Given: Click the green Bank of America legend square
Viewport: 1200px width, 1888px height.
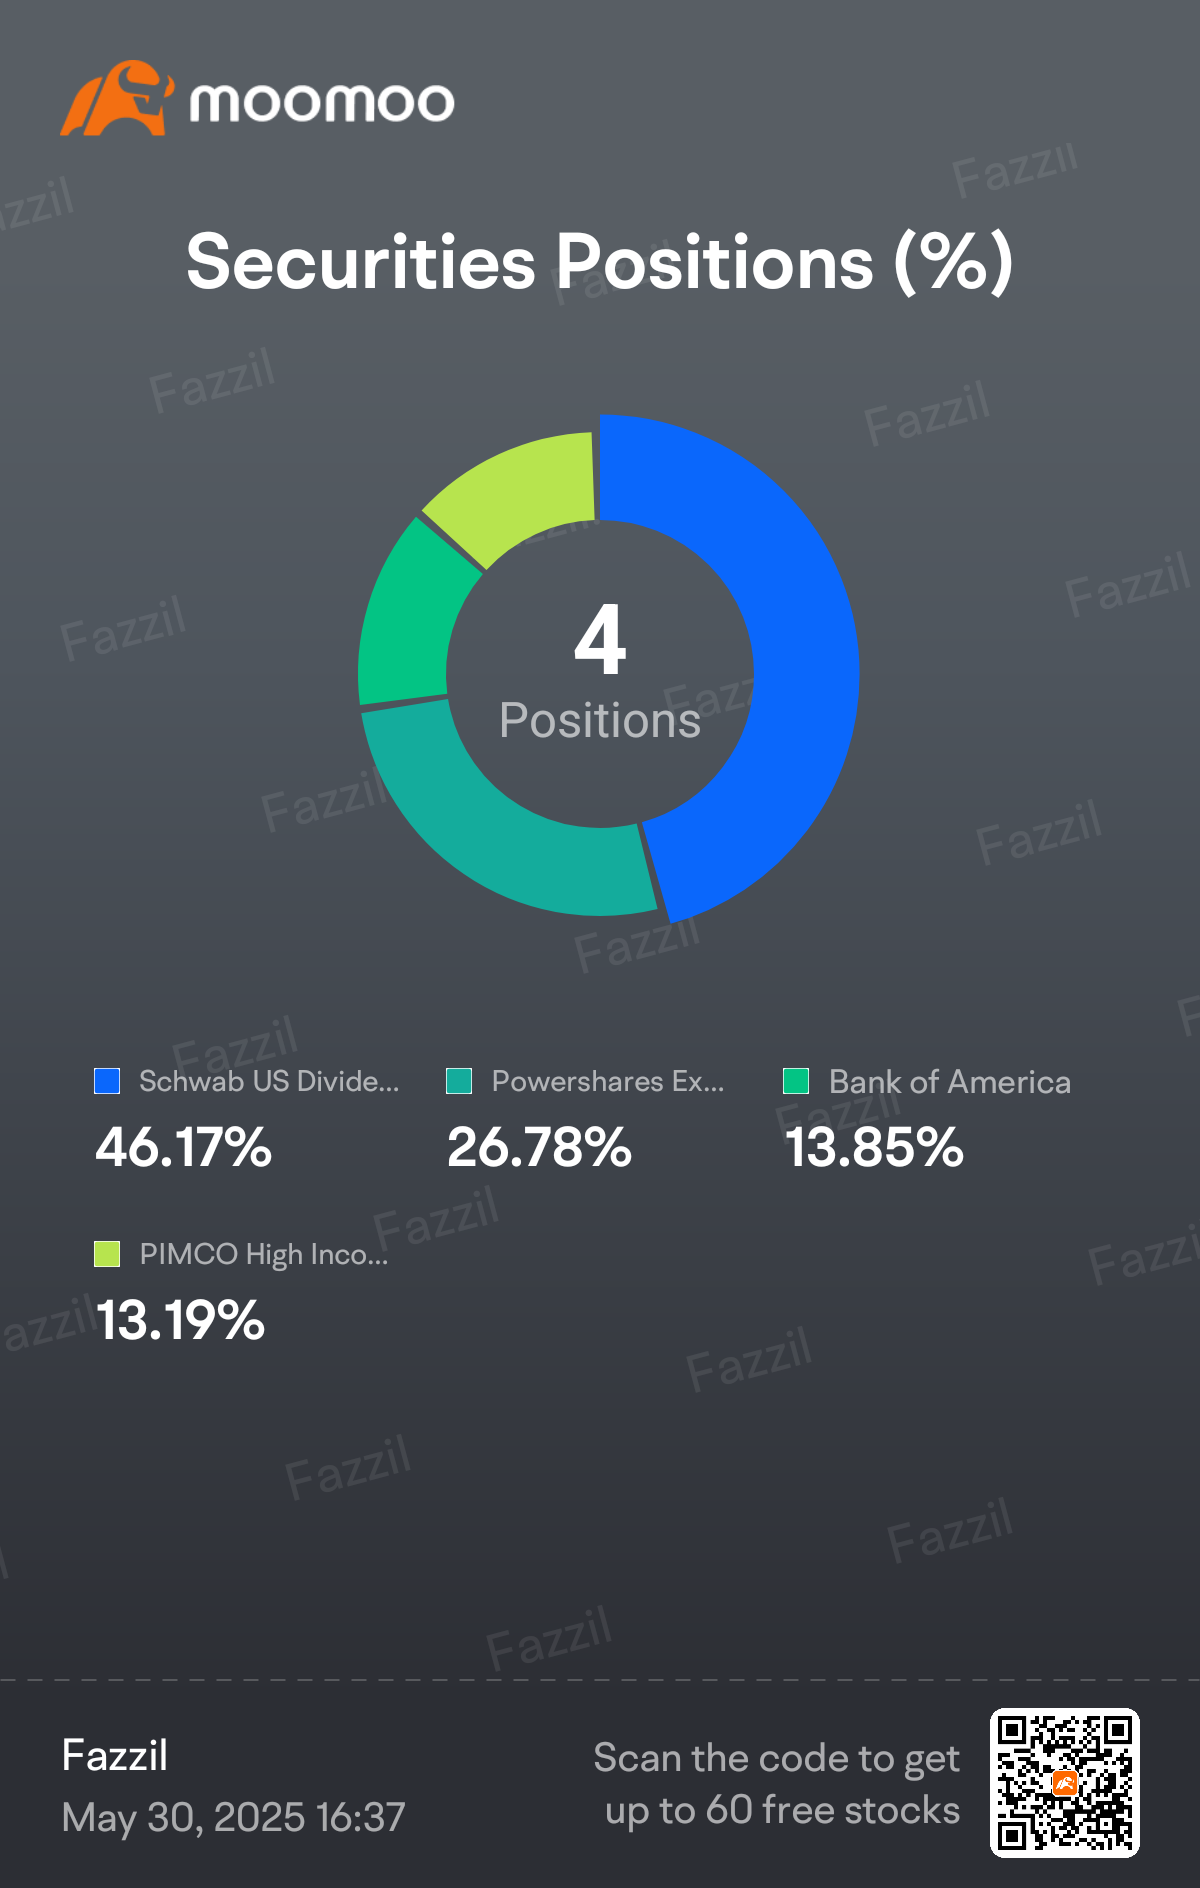Looking at the screenshot, I should pos(796,1081).
